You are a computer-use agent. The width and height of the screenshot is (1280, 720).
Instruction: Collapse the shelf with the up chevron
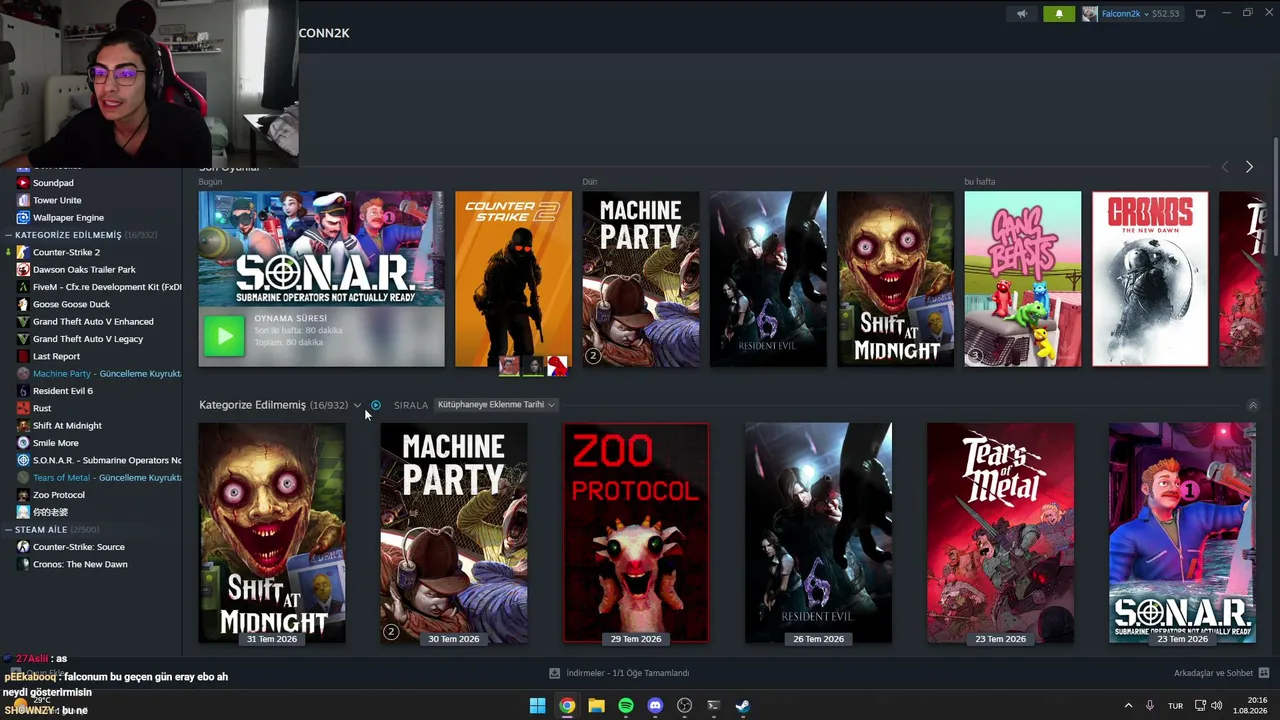pyautogui.click(x=1253, y=405)
